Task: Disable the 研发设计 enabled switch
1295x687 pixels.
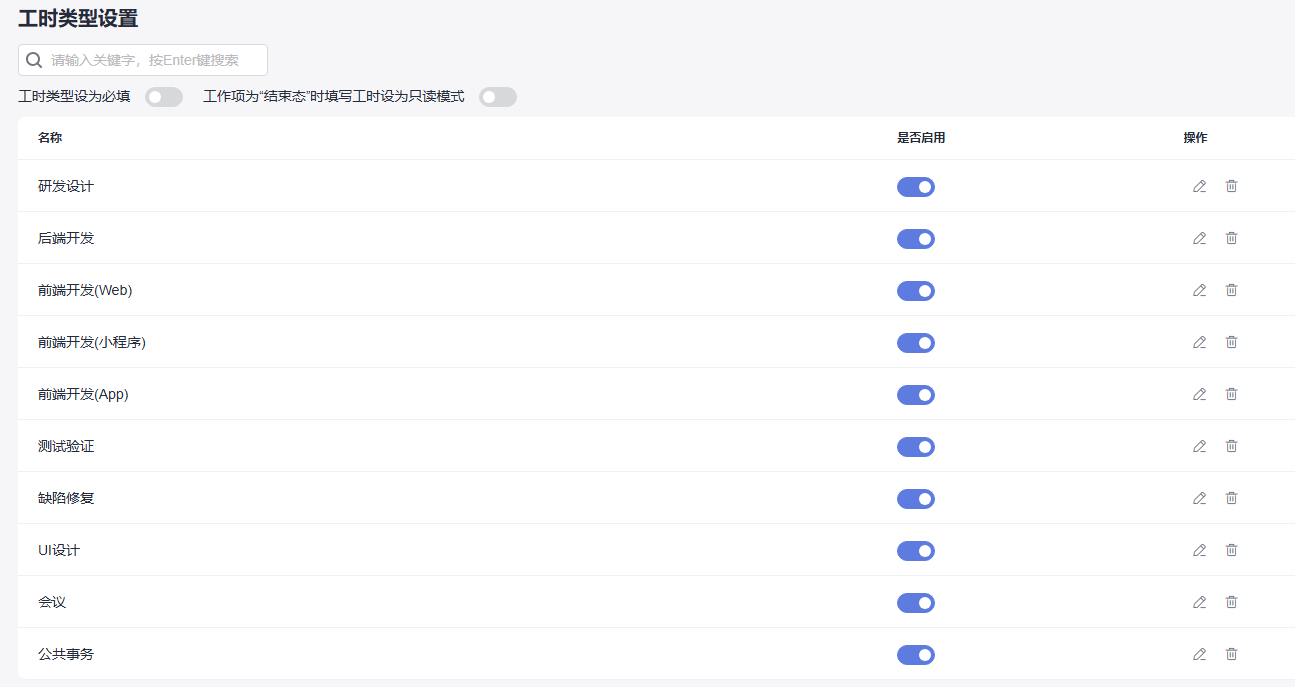Action: click(915, 187)
